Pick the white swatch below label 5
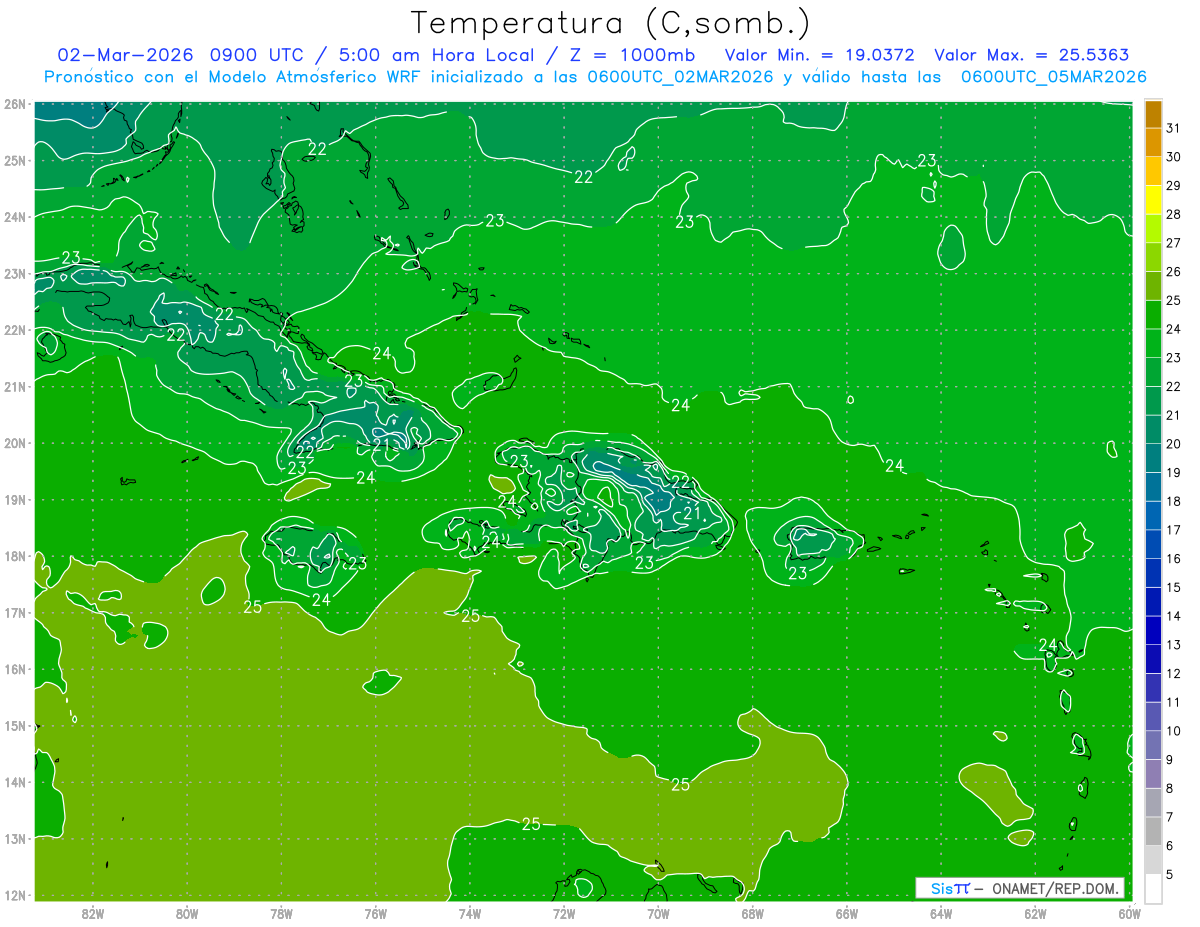This screenshot has height=927, width=1200. [x=1153, y=888]
